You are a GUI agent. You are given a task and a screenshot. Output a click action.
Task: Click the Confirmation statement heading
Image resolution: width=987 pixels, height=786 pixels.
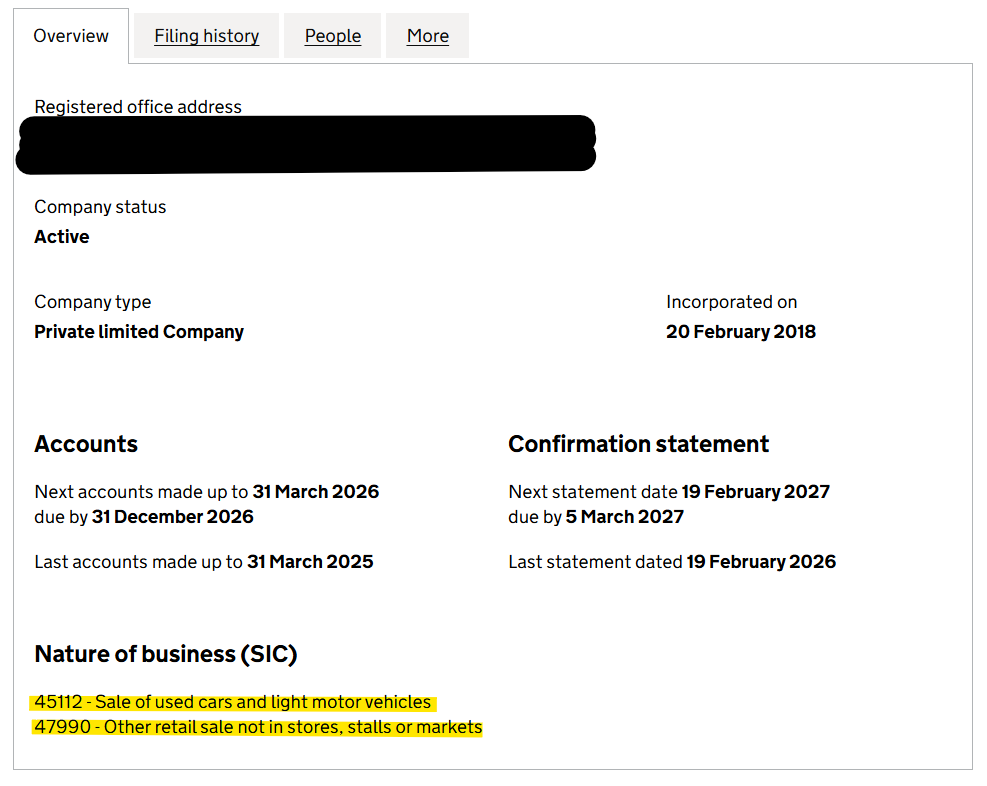coord(638,444)
